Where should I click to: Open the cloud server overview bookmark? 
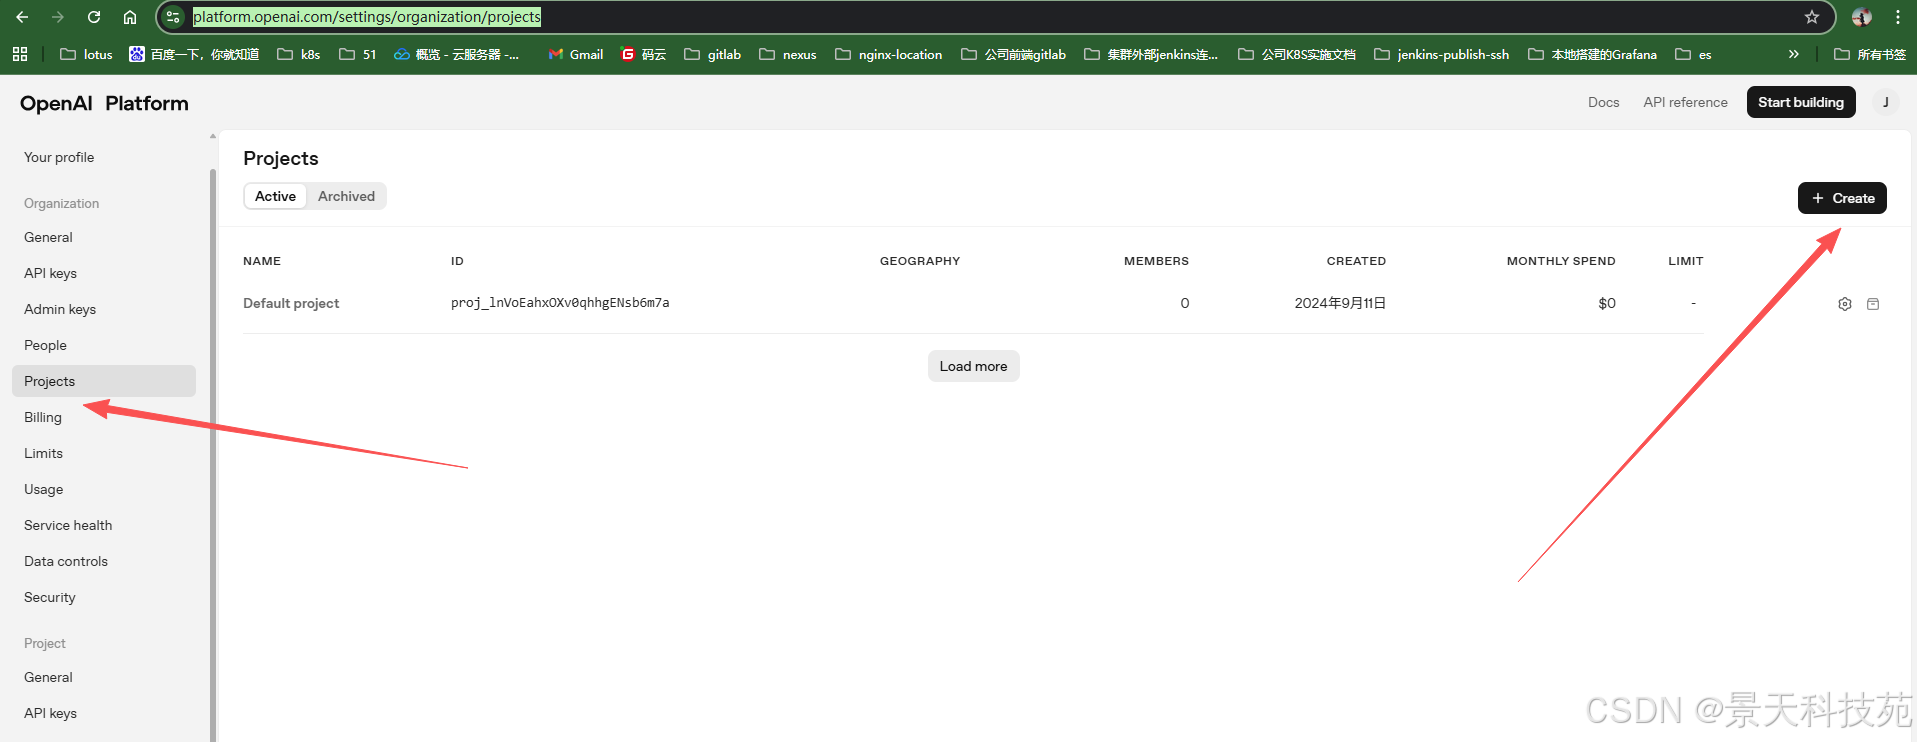457,54
